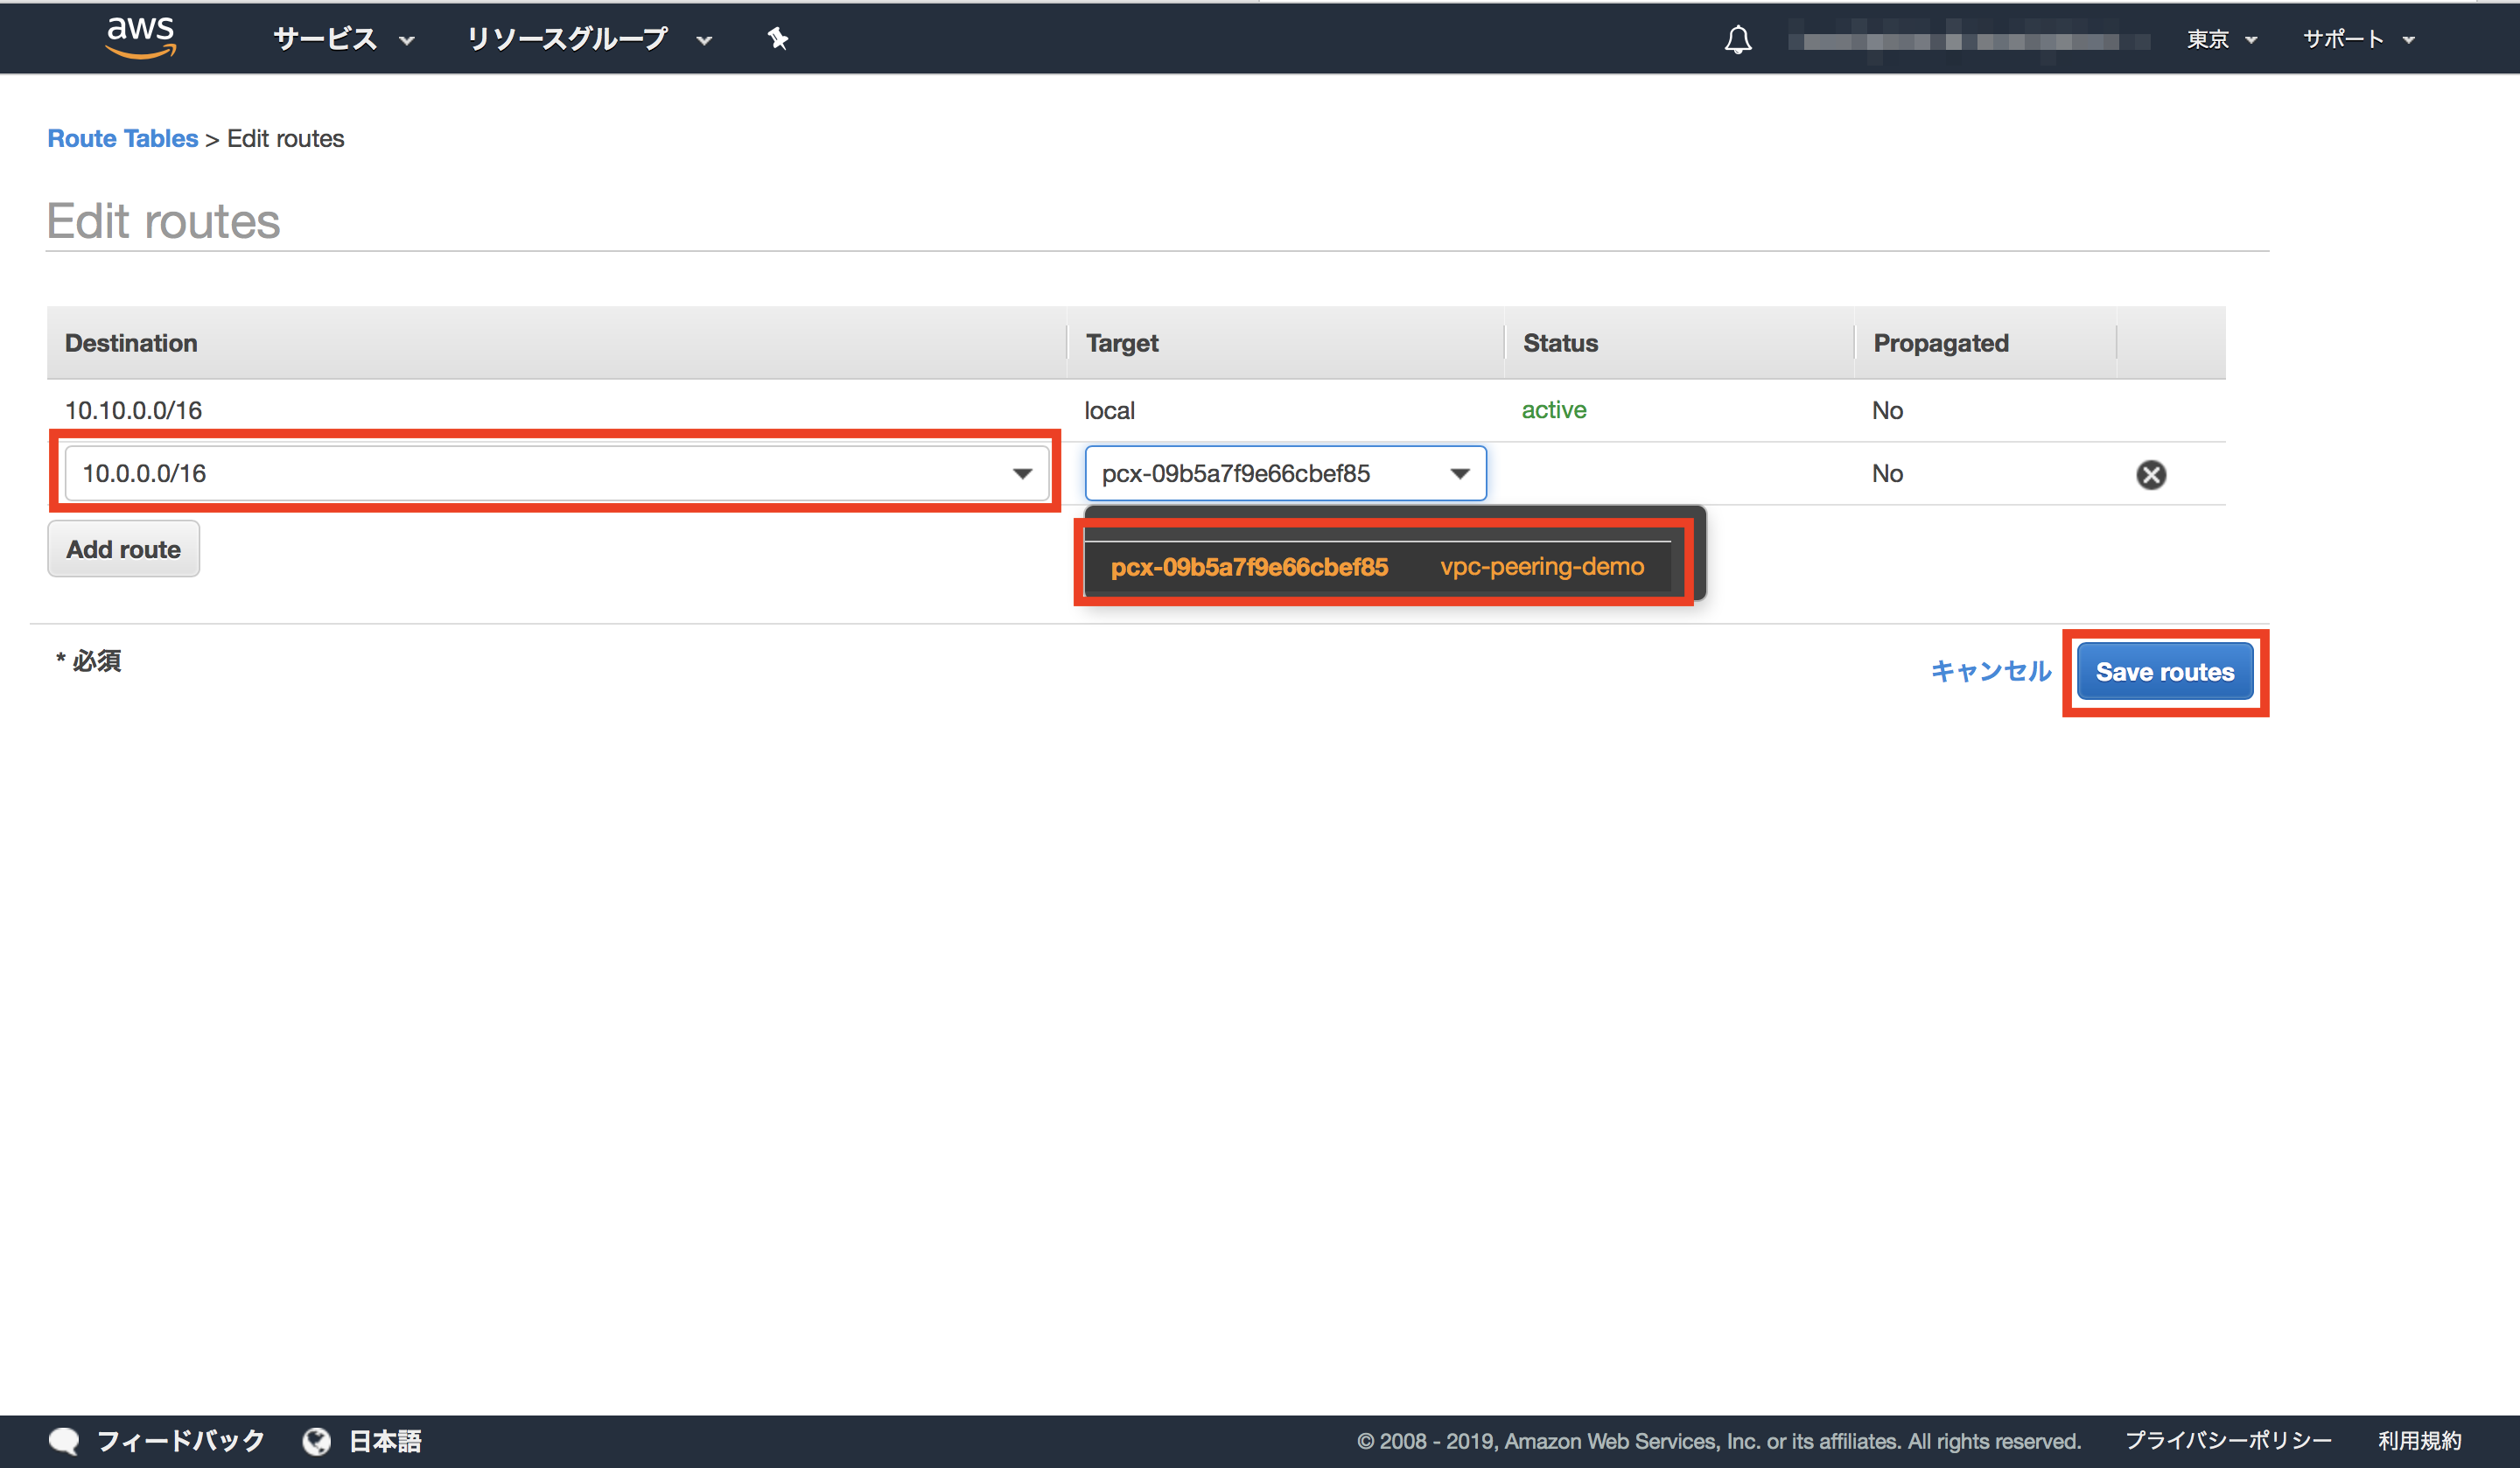Click the account name in top bar
The image size is (2520, 1468).
pyautogui.click(x=1967, y=41)
